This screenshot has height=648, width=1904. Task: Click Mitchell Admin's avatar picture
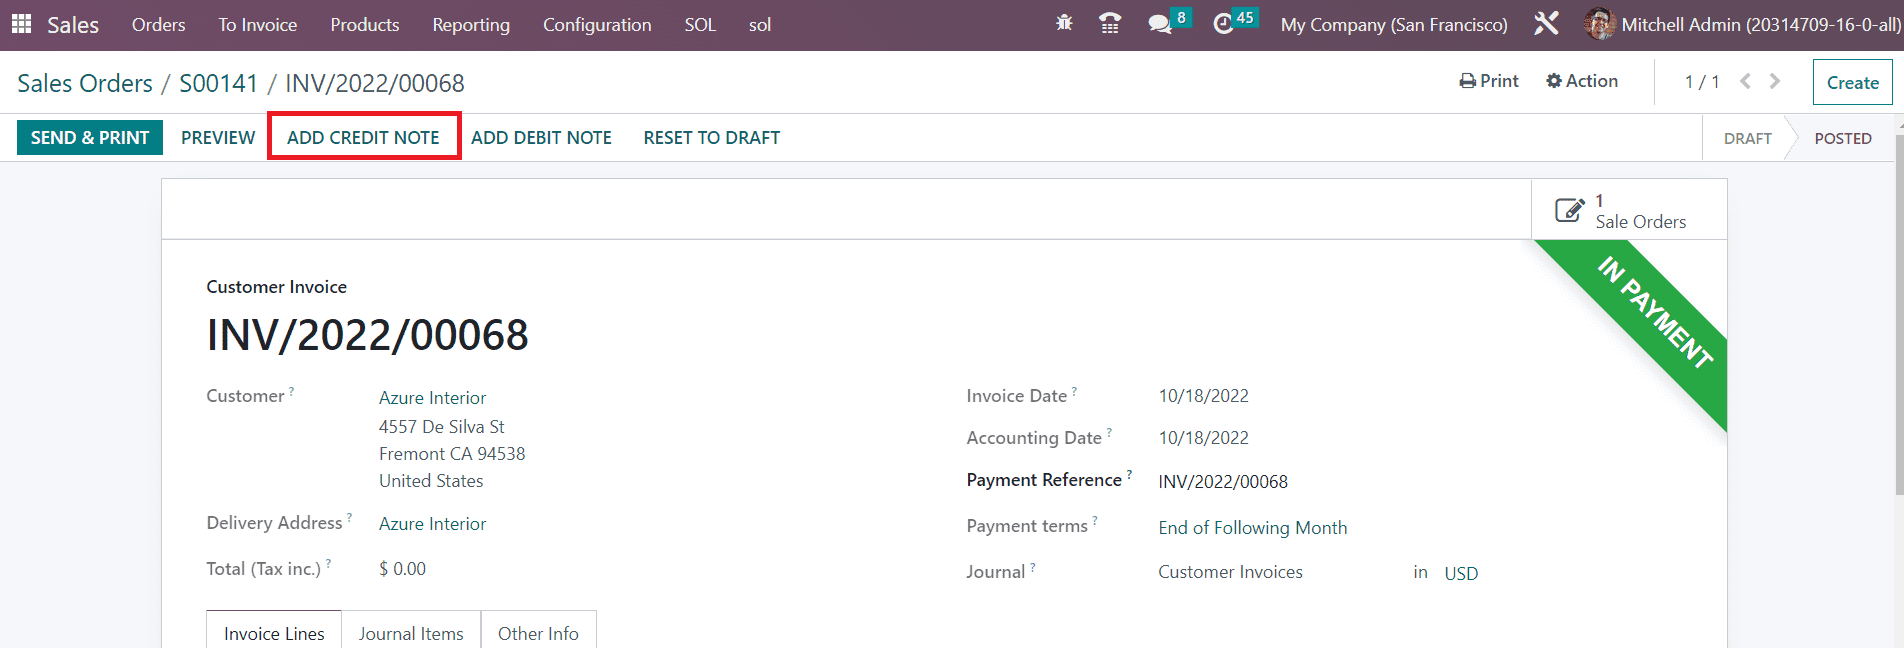(1599, 24)
